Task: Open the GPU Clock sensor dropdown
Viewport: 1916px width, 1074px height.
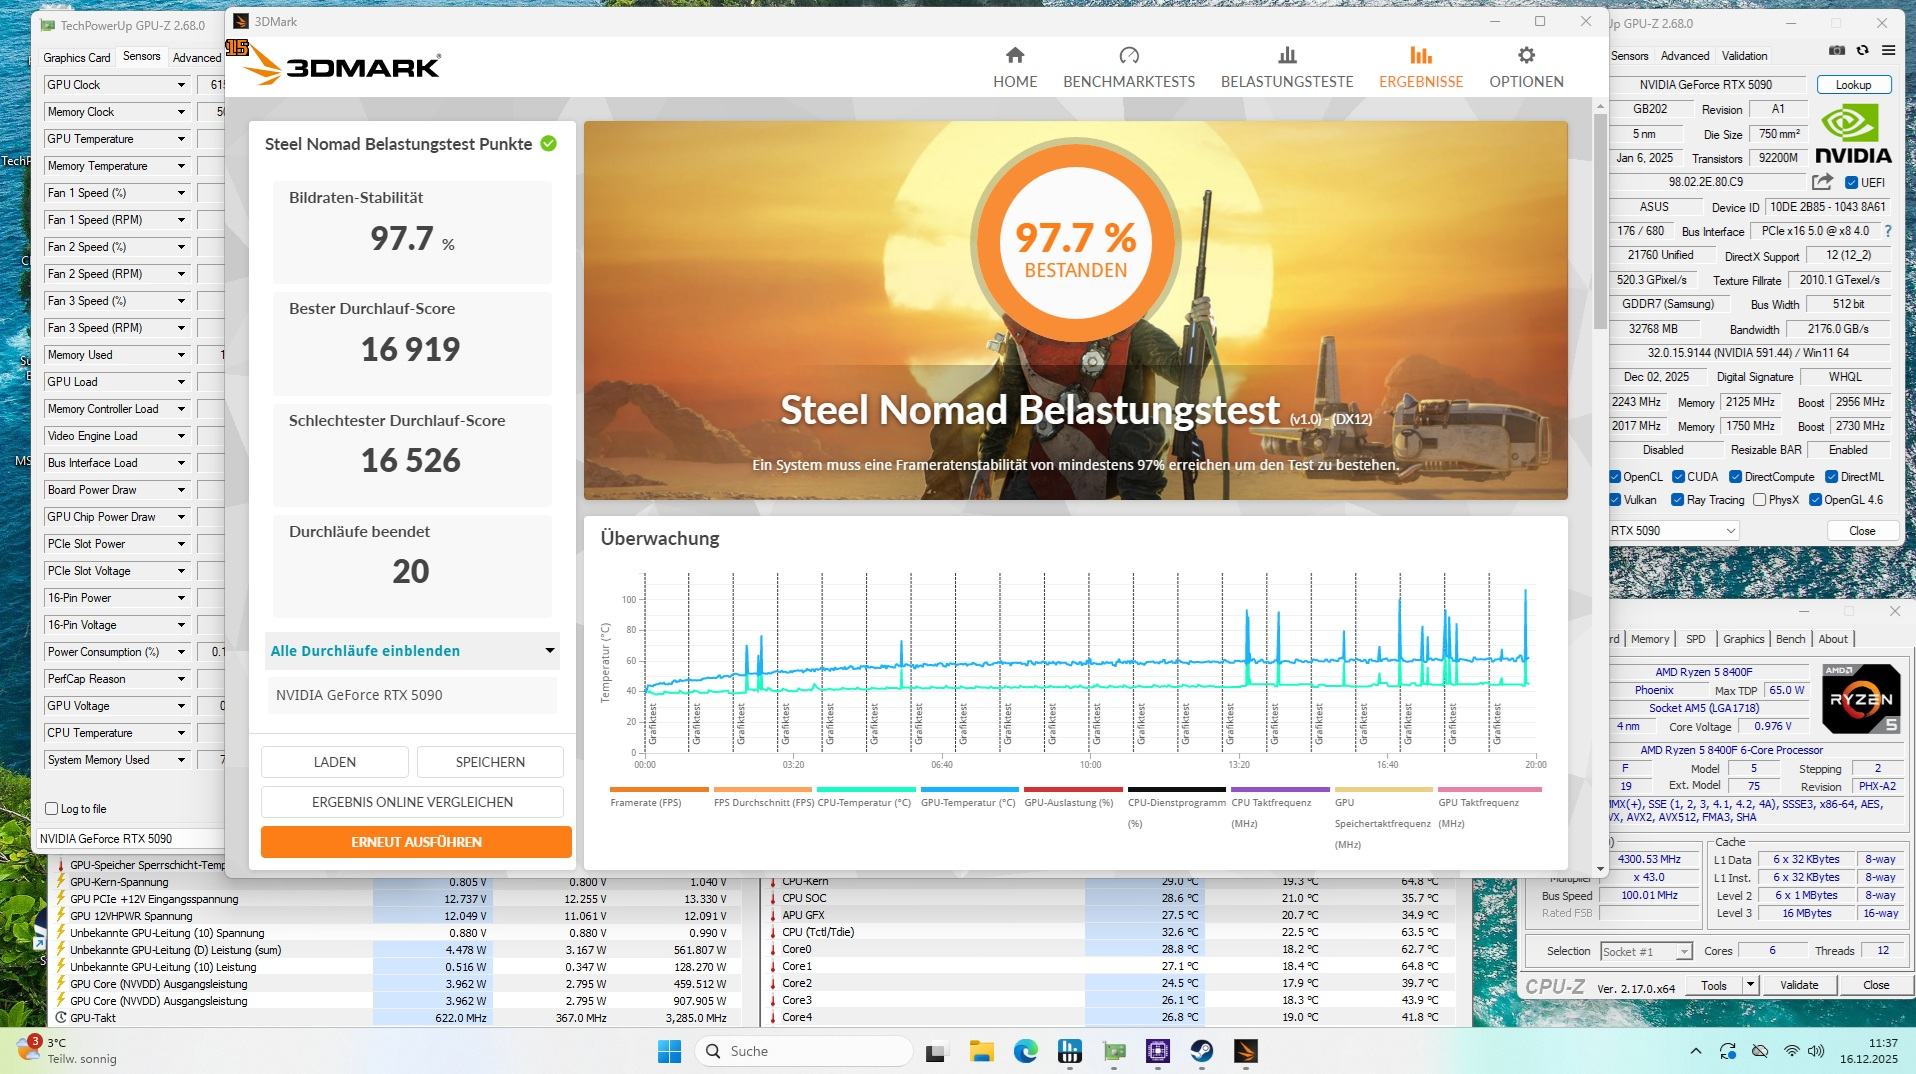Action: pos(181,85)
